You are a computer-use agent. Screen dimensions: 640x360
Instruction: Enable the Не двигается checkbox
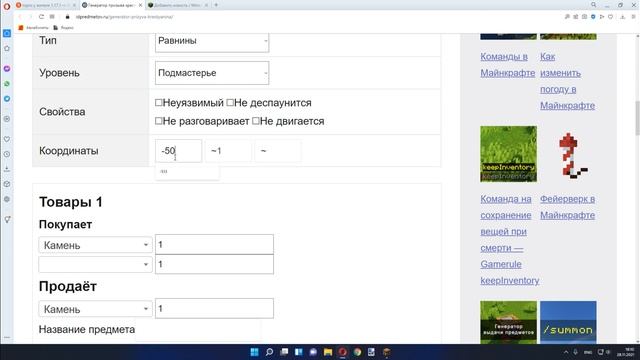coord(256,121)
